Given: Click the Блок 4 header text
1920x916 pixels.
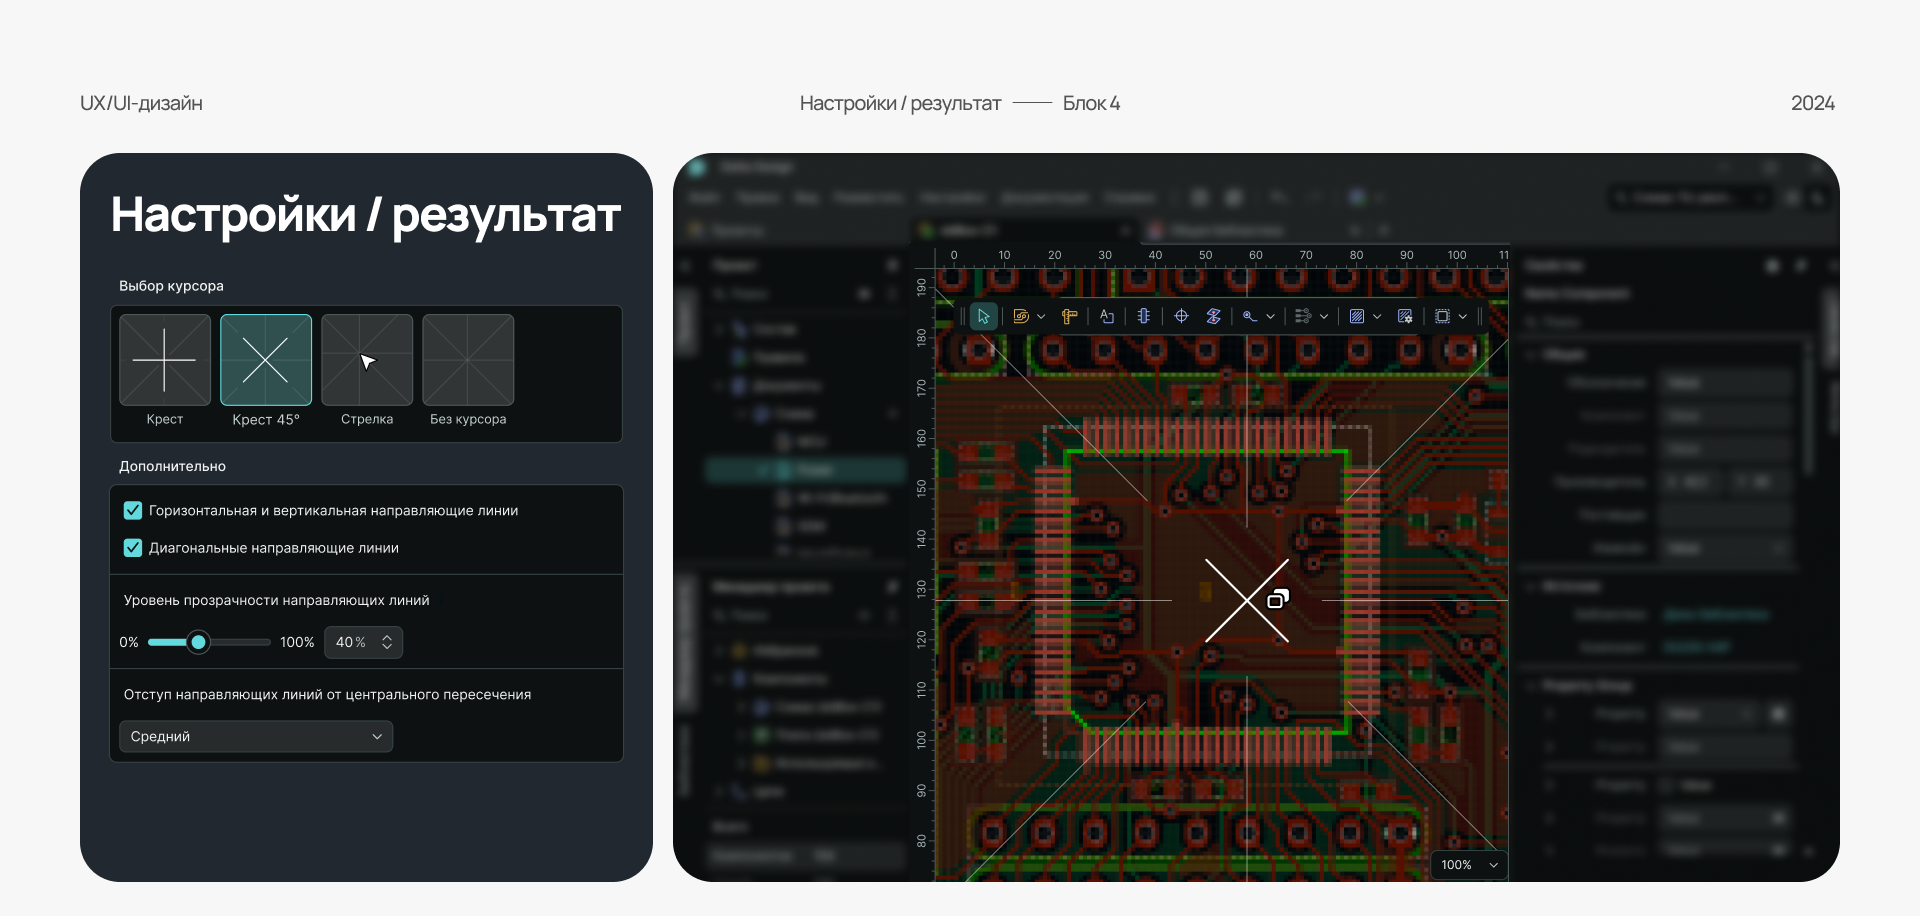Looking at the screenshot, I should (1091, 103).
